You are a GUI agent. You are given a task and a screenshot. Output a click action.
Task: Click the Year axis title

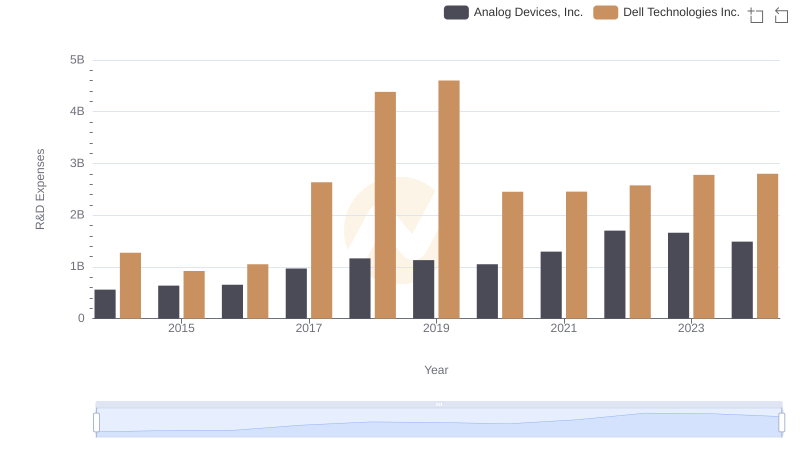pos(436,370)
